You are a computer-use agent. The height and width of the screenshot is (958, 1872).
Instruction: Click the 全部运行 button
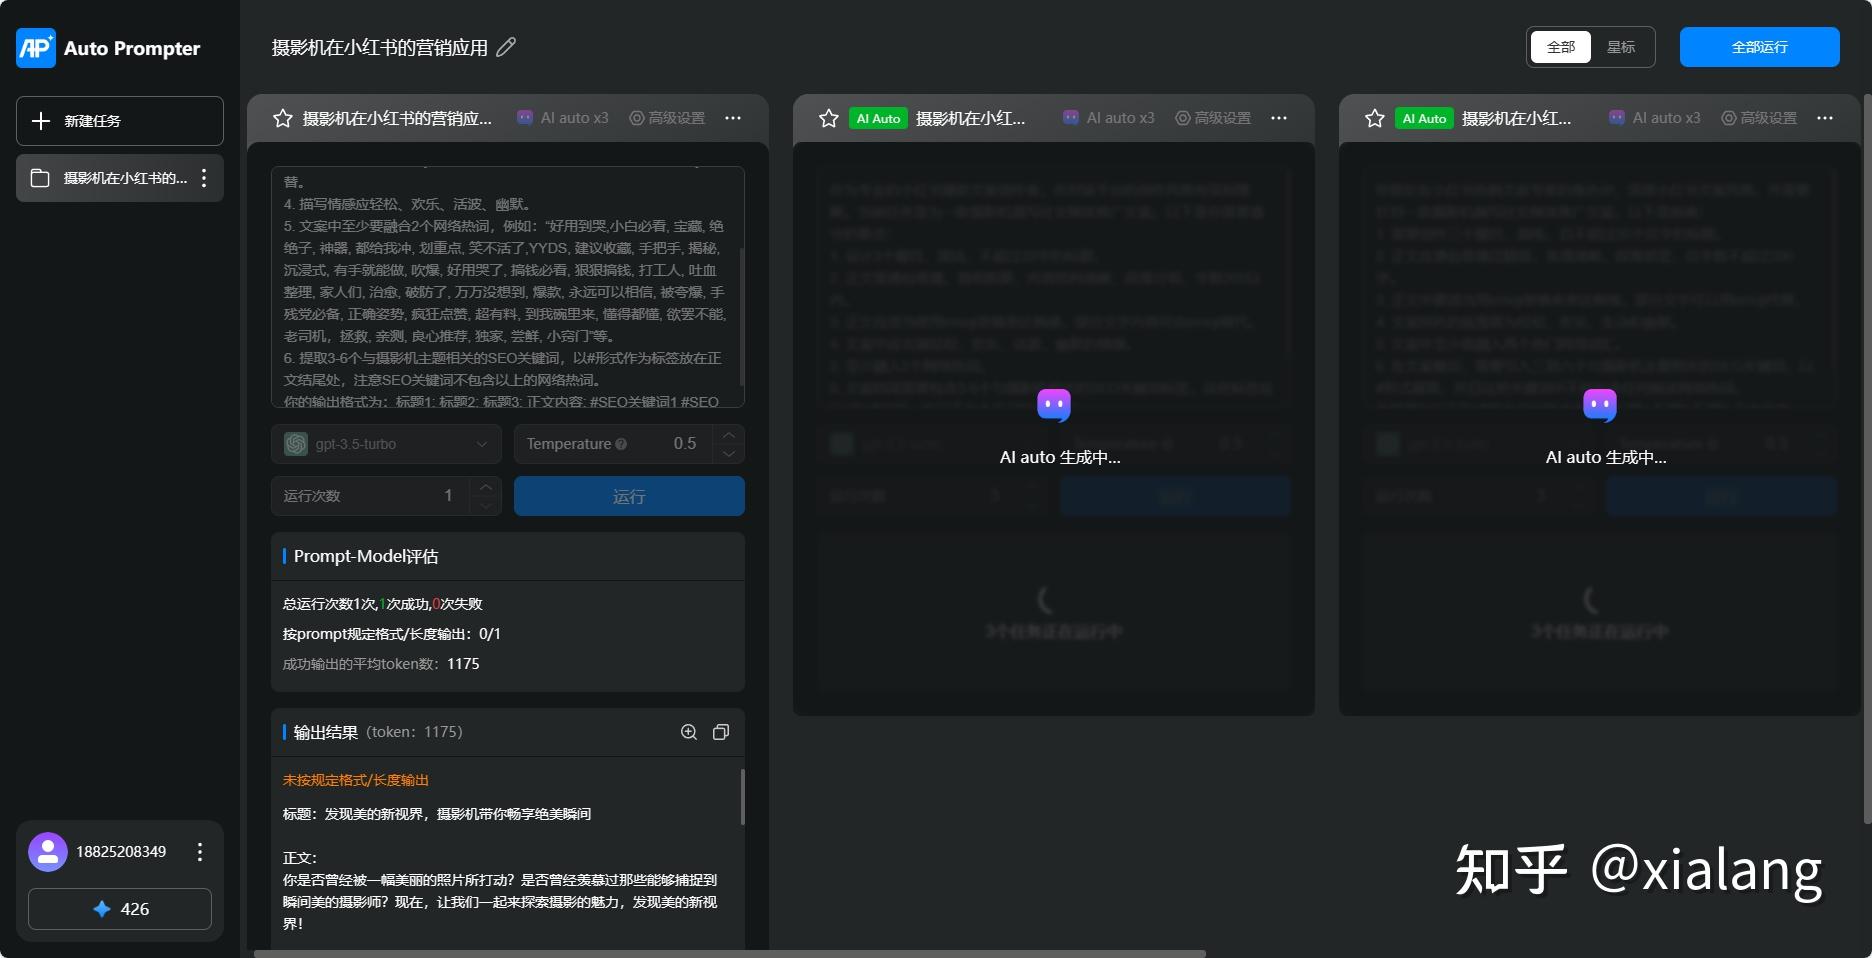(x=1760, y=47)
